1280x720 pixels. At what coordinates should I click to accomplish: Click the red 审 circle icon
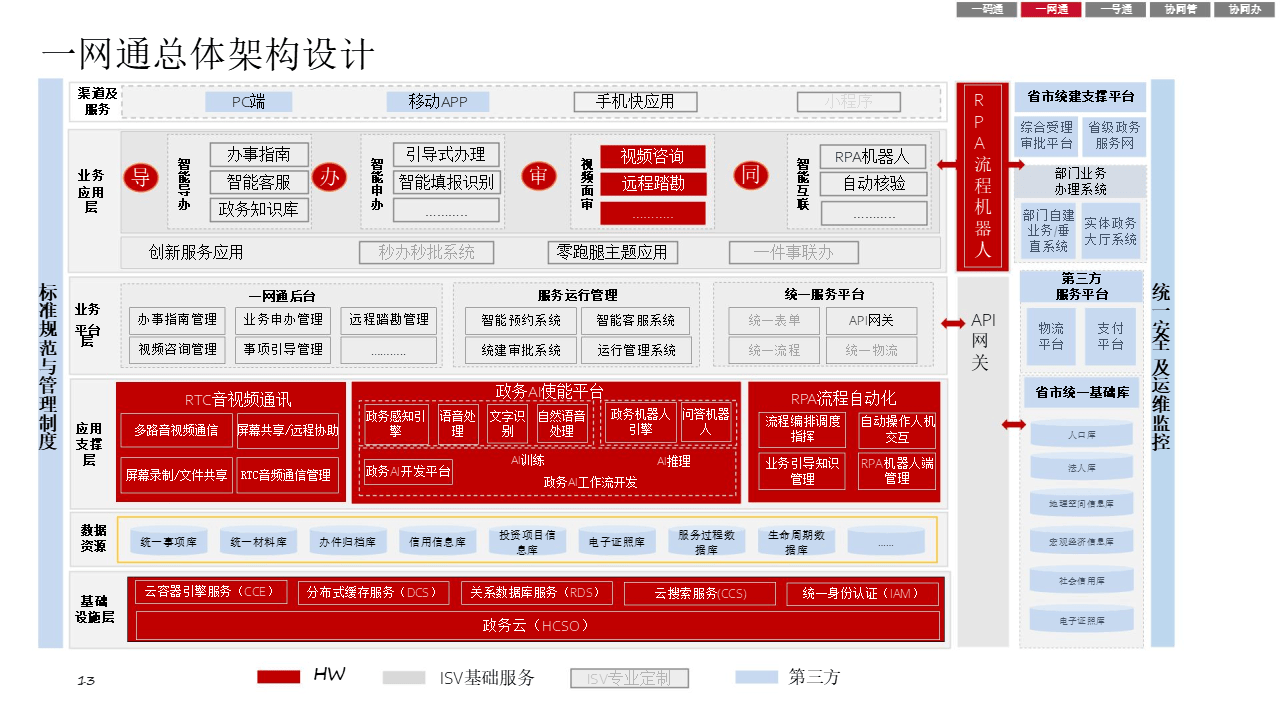click(538, 177)
